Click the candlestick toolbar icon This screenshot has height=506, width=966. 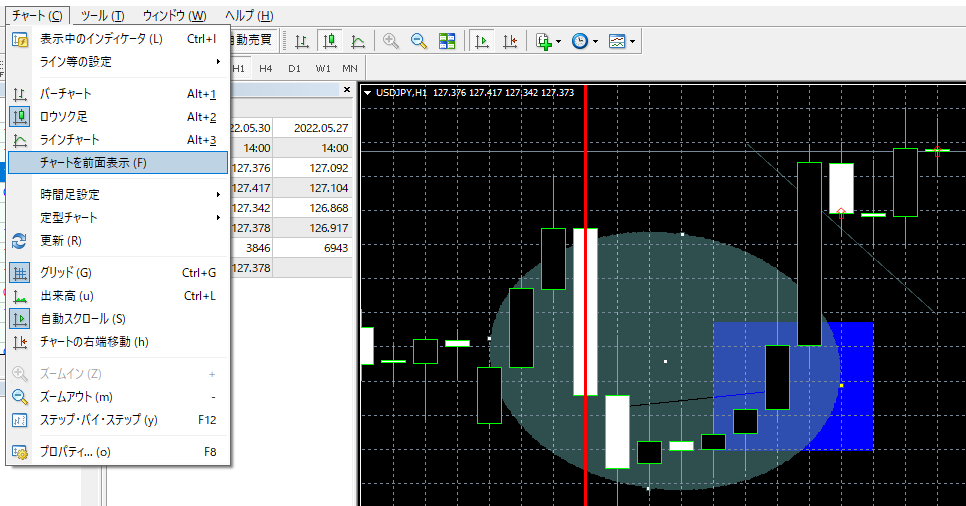click(x=329, y=41)
